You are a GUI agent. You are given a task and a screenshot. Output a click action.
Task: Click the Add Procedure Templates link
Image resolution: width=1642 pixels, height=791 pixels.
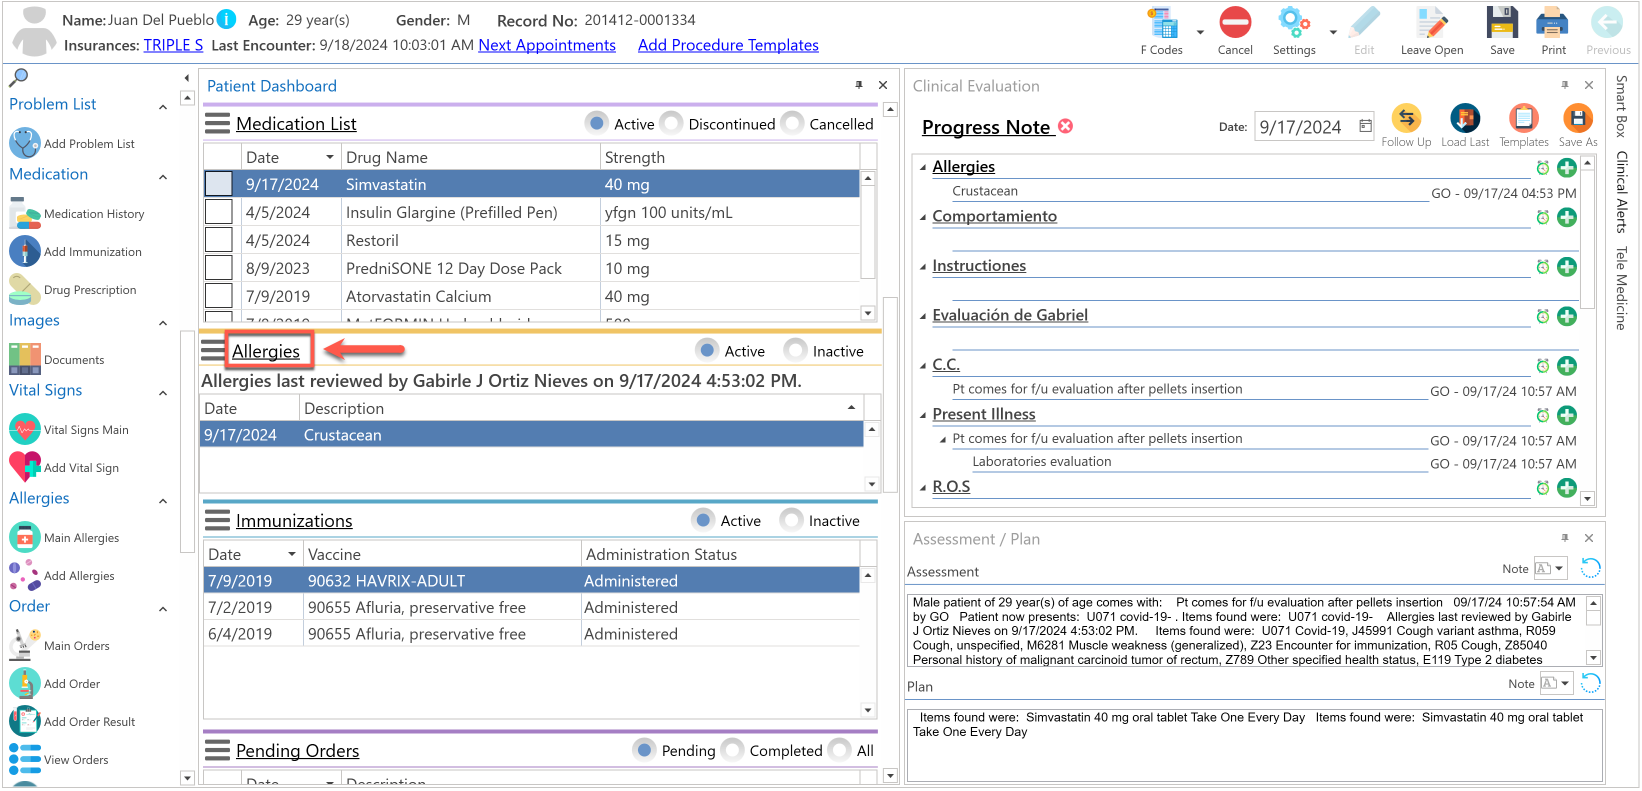click(x=728, y=45)
